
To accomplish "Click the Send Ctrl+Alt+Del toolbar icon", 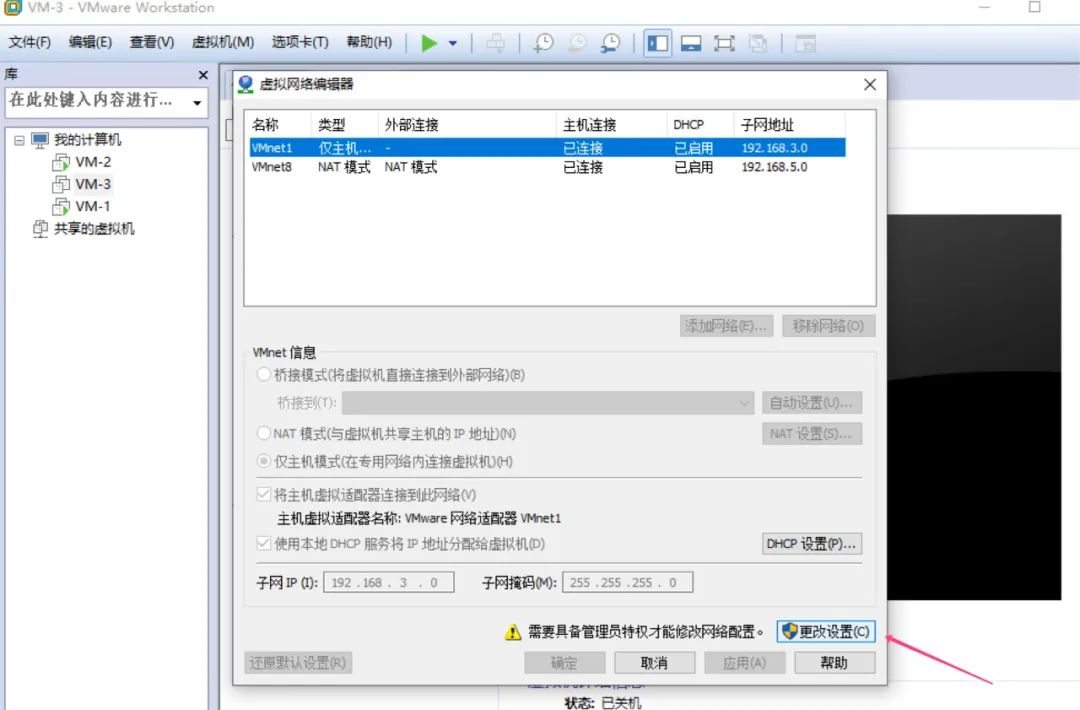I will 496,43.
